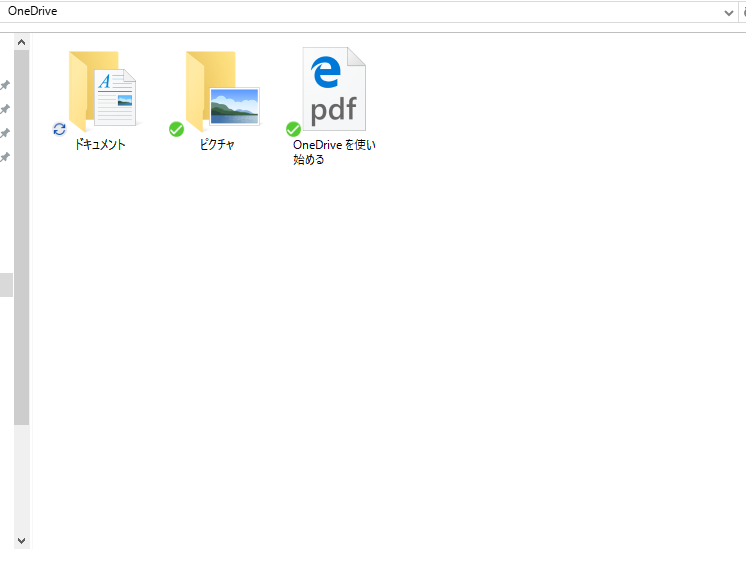Image resolution: width=746 pixels, height=562 pixels.
Task: Select the ドキュメント label text
Action: (x=100, y=144)
